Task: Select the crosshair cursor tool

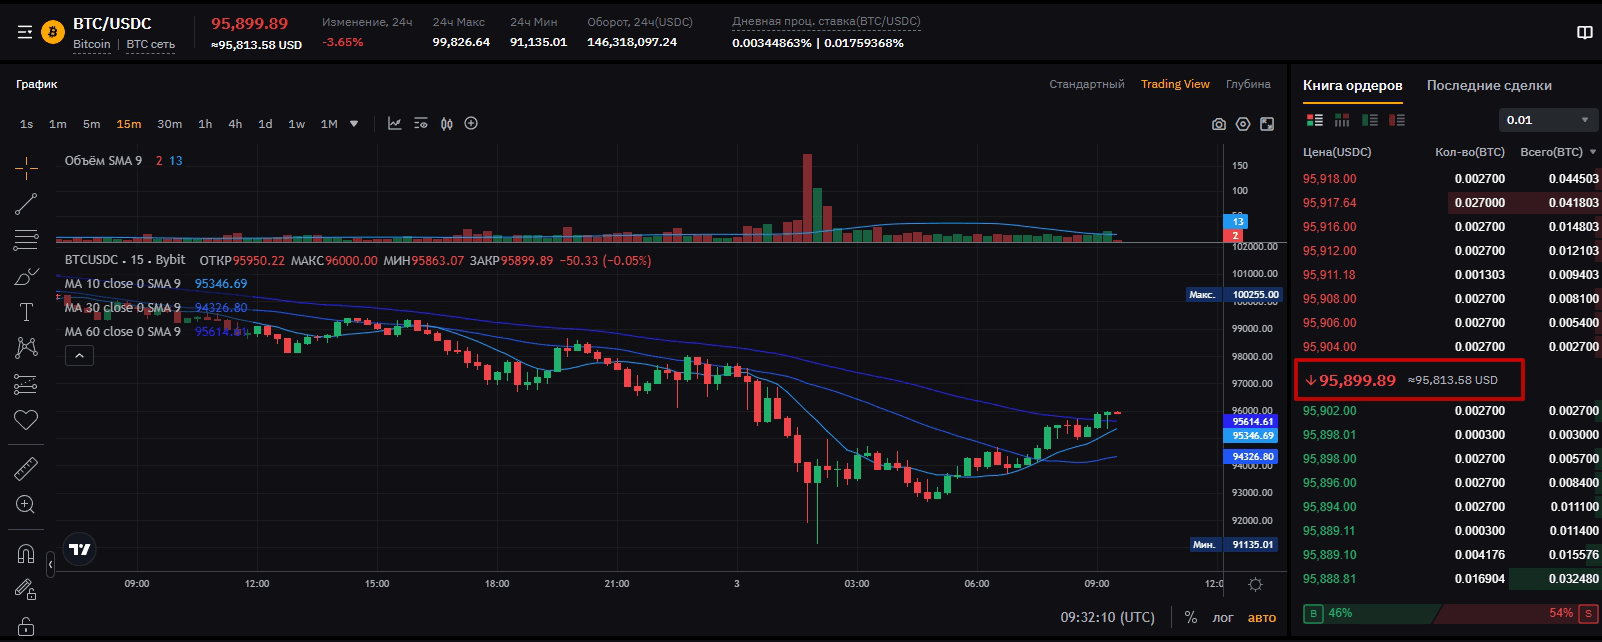Action: [x=26, y=167]
